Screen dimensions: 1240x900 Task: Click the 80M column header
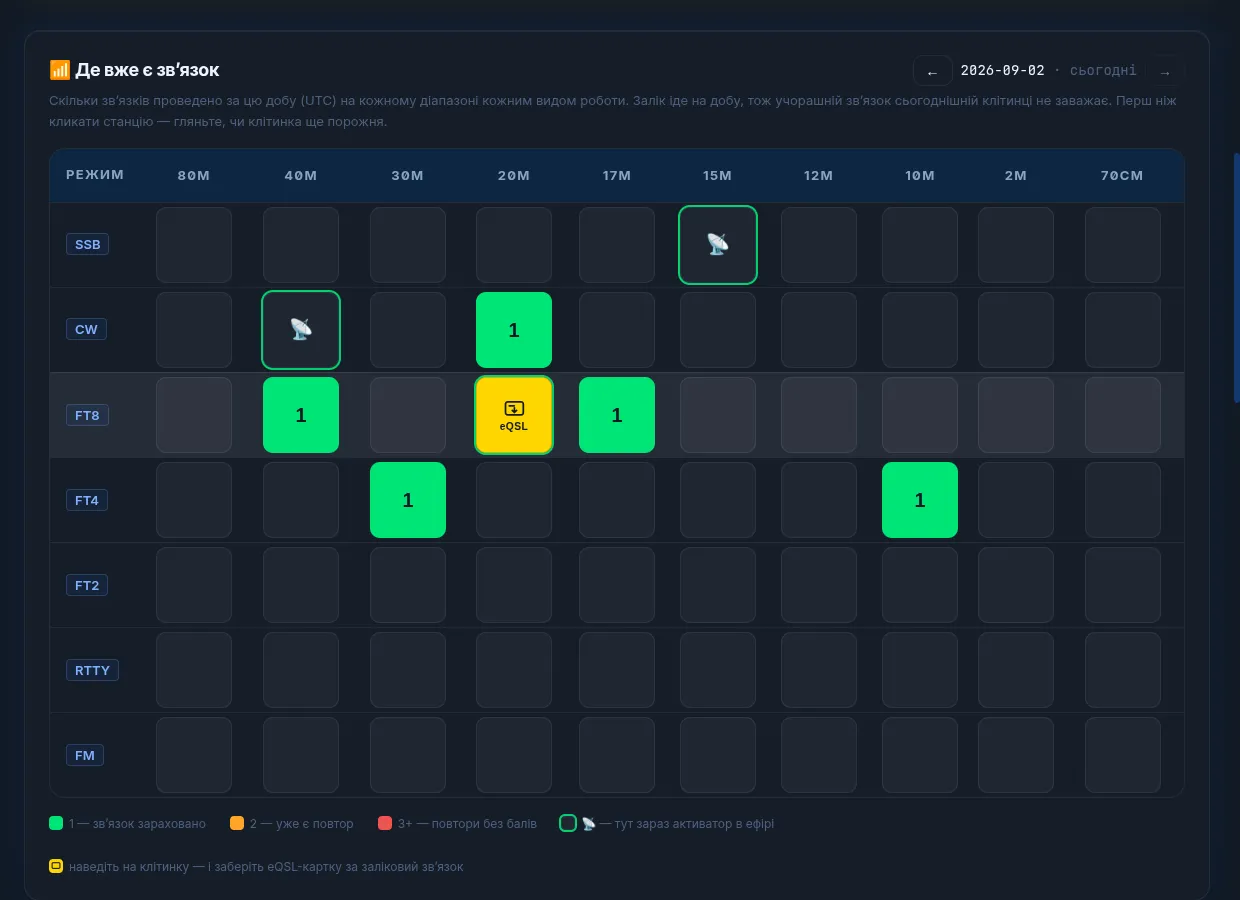tap(194, 176)
